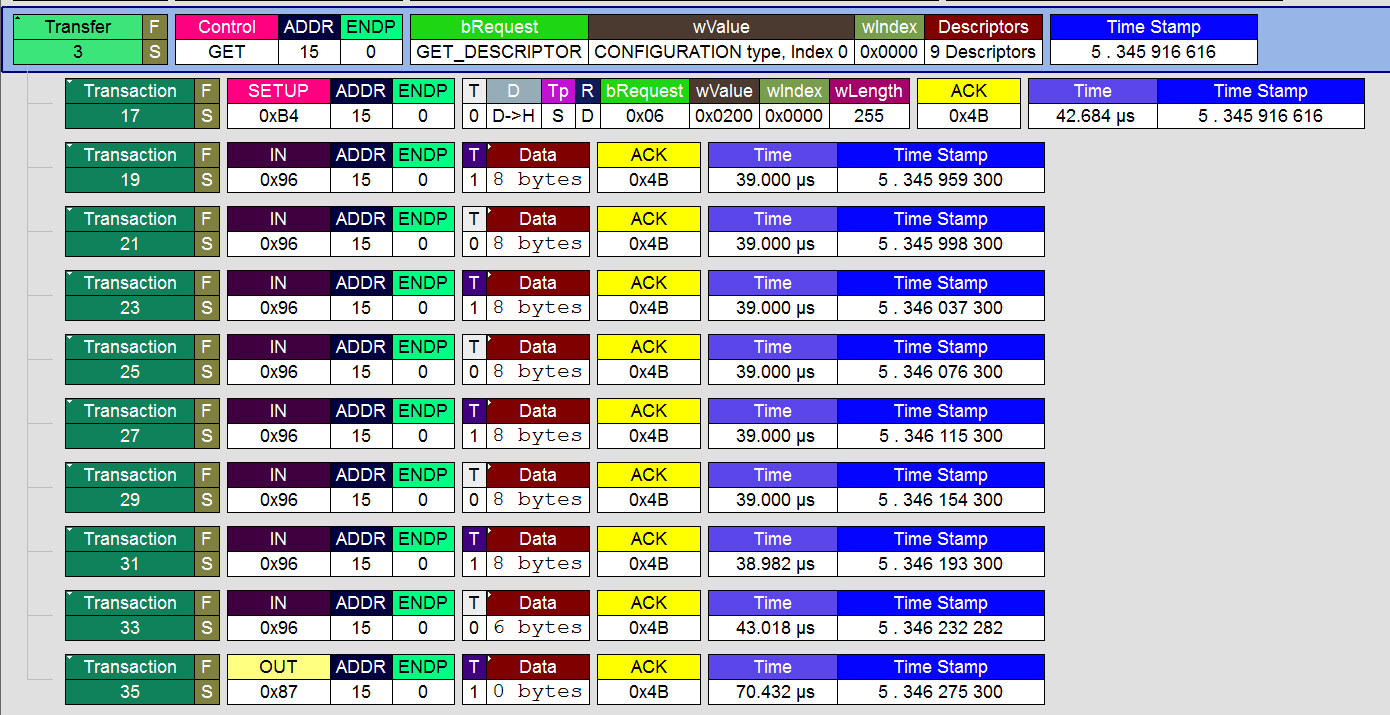Click the Tp S type cell in Transaction 17
Screen dimensions: 1390x715
tap(558, 103)
